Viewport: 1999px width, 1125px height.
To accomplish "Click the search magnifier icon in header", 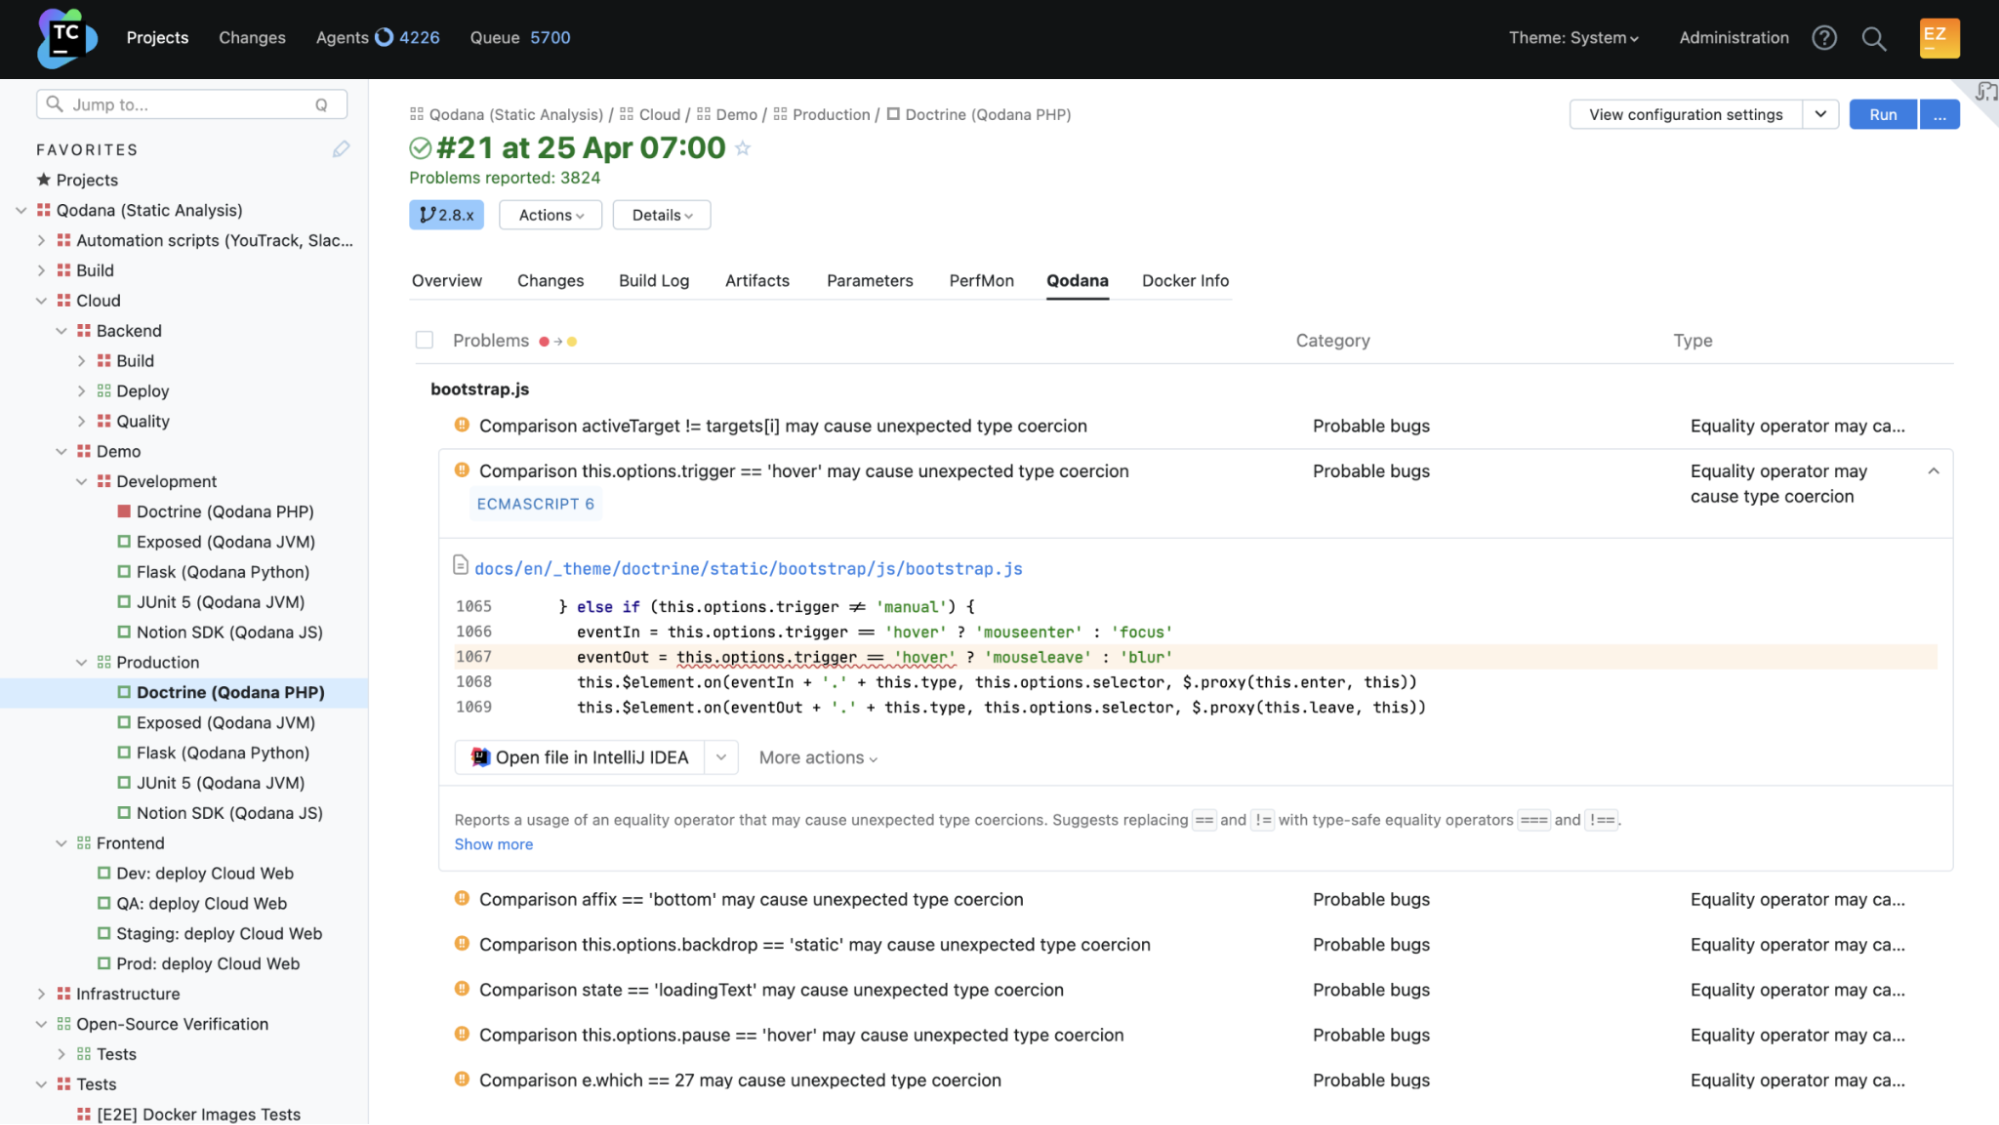I will [x=1873, y=38].
